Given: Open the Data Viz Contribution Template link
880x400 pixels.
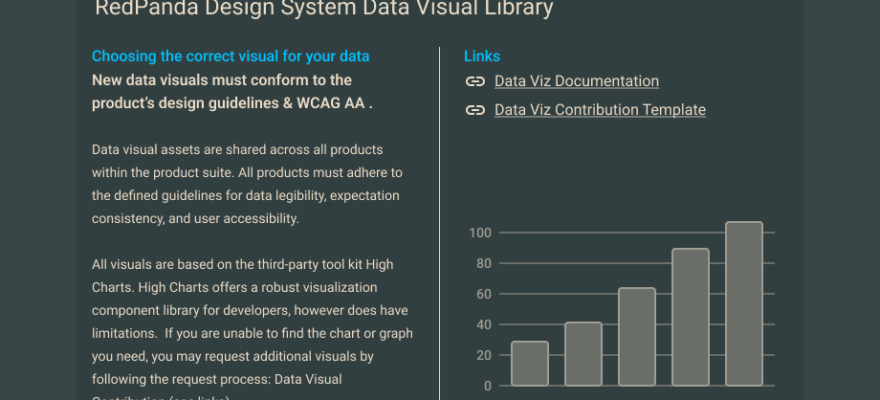Looking at the screenshot, I should pyautogui.click(x=599, y=110).
